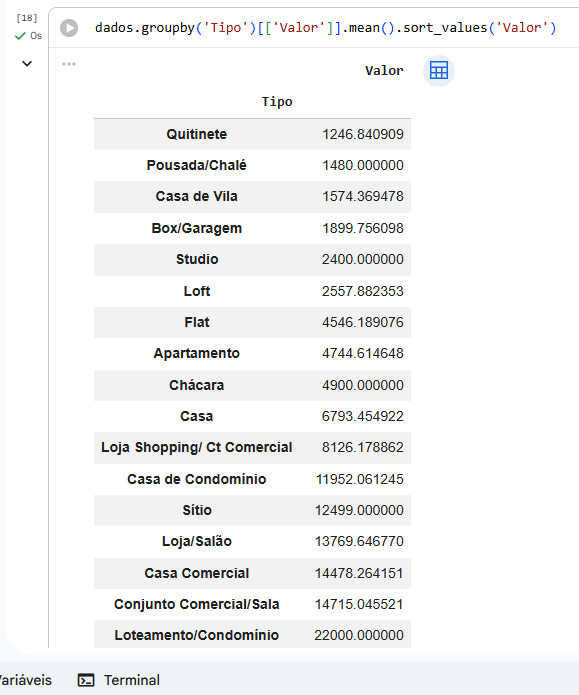Select the Apartamento row label
The width and height of the screenshot is (579, 695).
coord(196,353)
